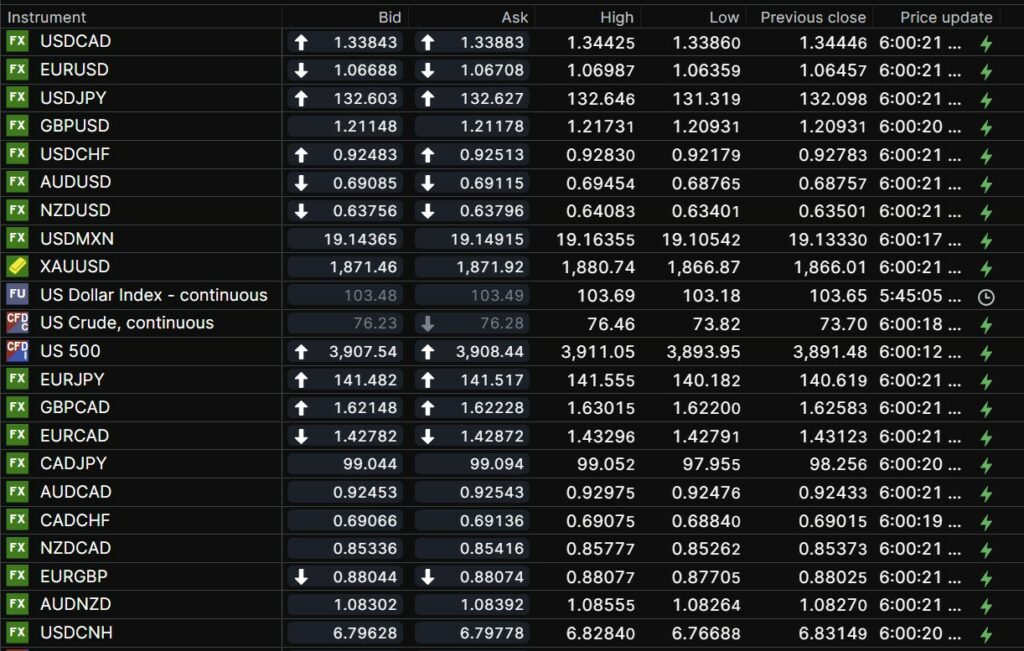Click the gold bar icon for XAUUSD
1024x651 pixels.
pyautogui.click(x=17, y=267)
